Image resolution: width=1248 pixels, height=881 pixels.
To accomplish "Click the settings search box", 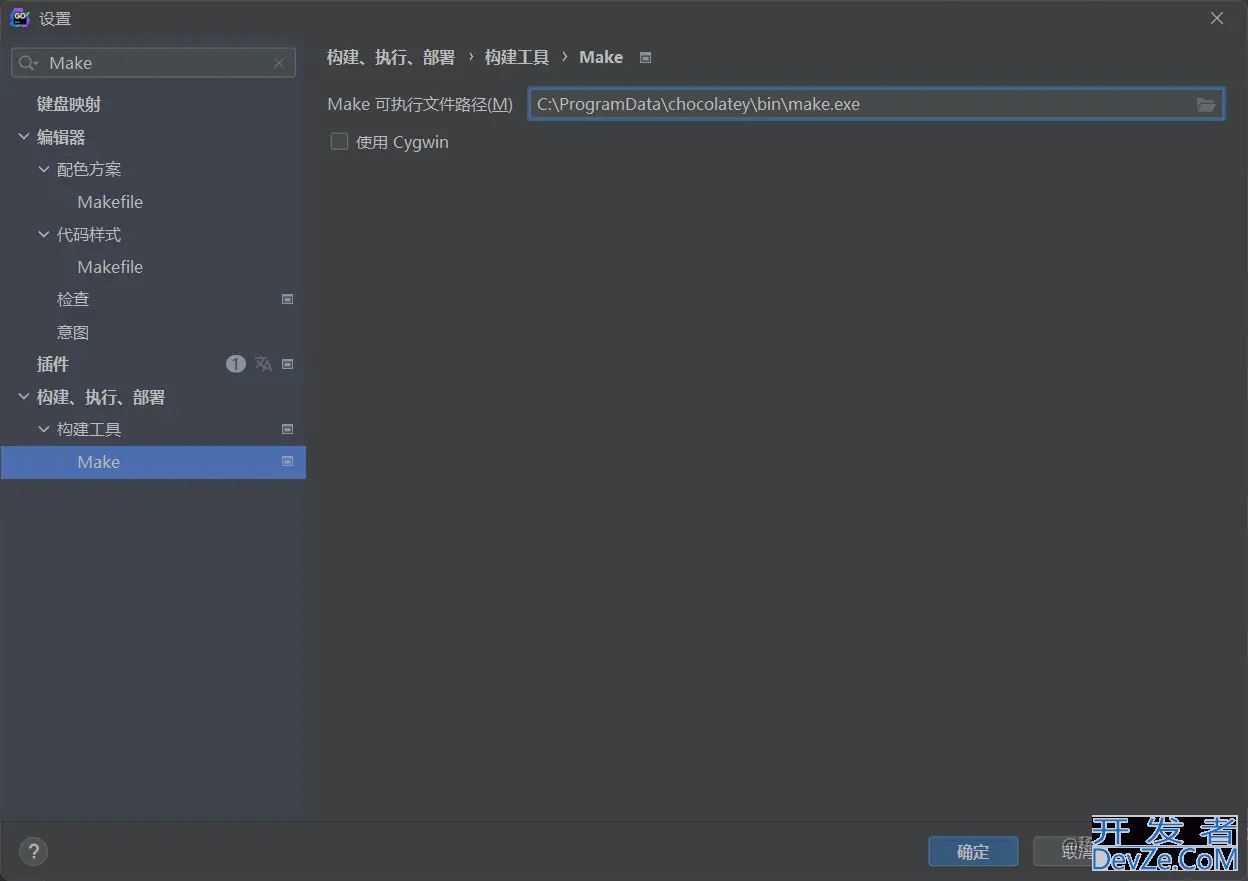I will point(153,63).
